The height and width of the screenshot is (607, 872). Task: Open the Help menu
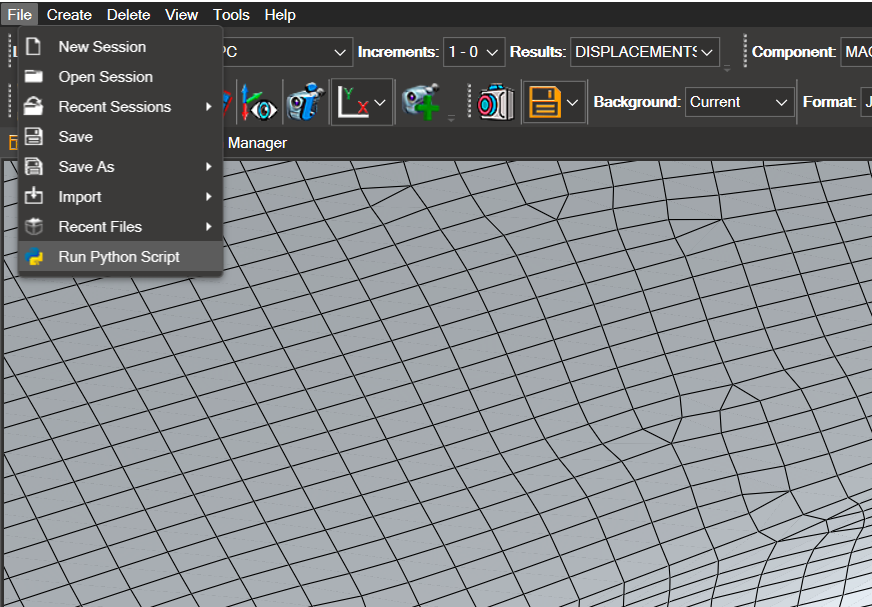pyautogui.click(x=280, y=15)
